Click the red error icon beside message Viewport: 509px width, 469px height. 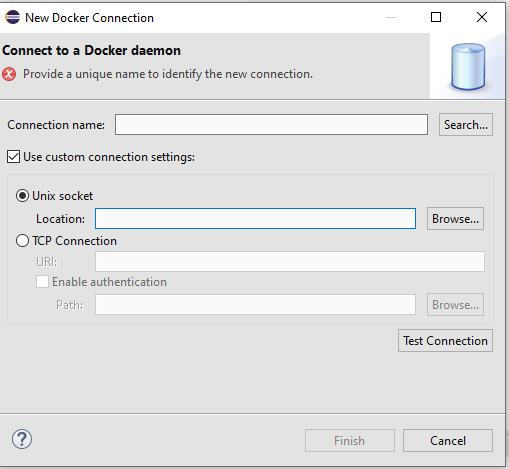(9, 74)
